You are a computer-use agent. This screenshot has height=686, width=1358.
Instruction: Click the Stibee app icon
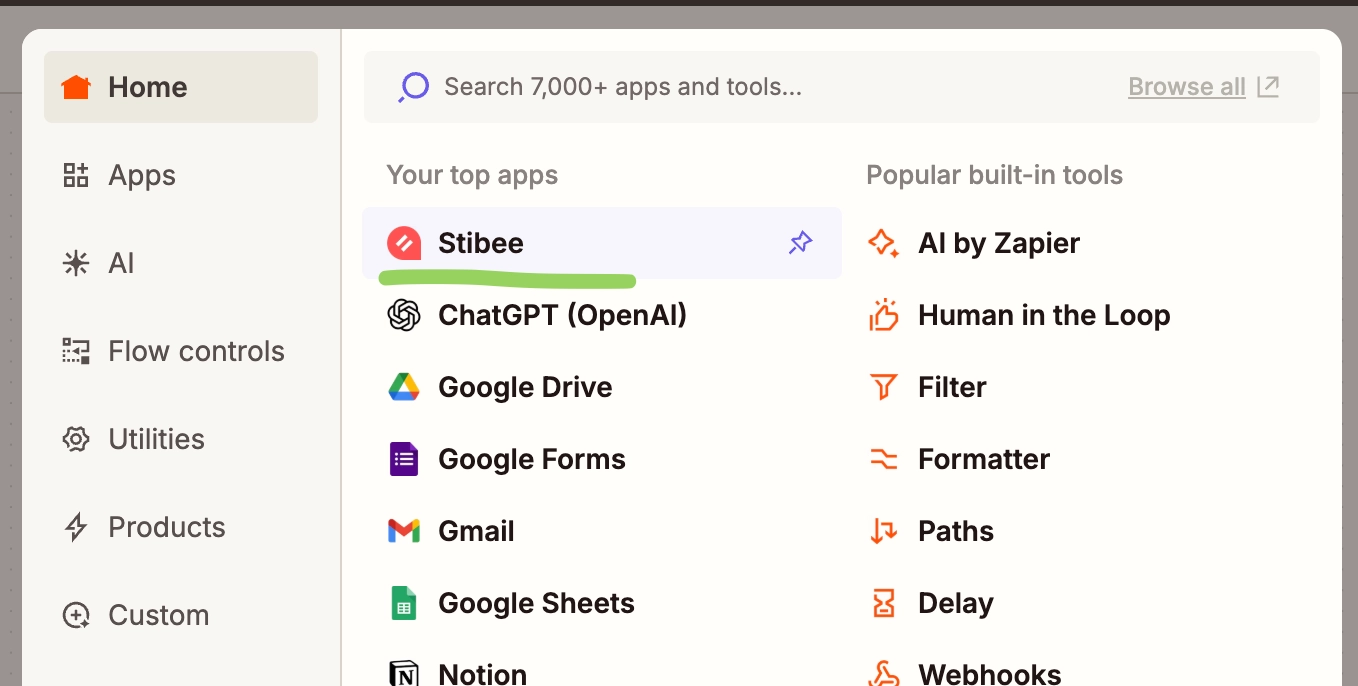[404, 243]
